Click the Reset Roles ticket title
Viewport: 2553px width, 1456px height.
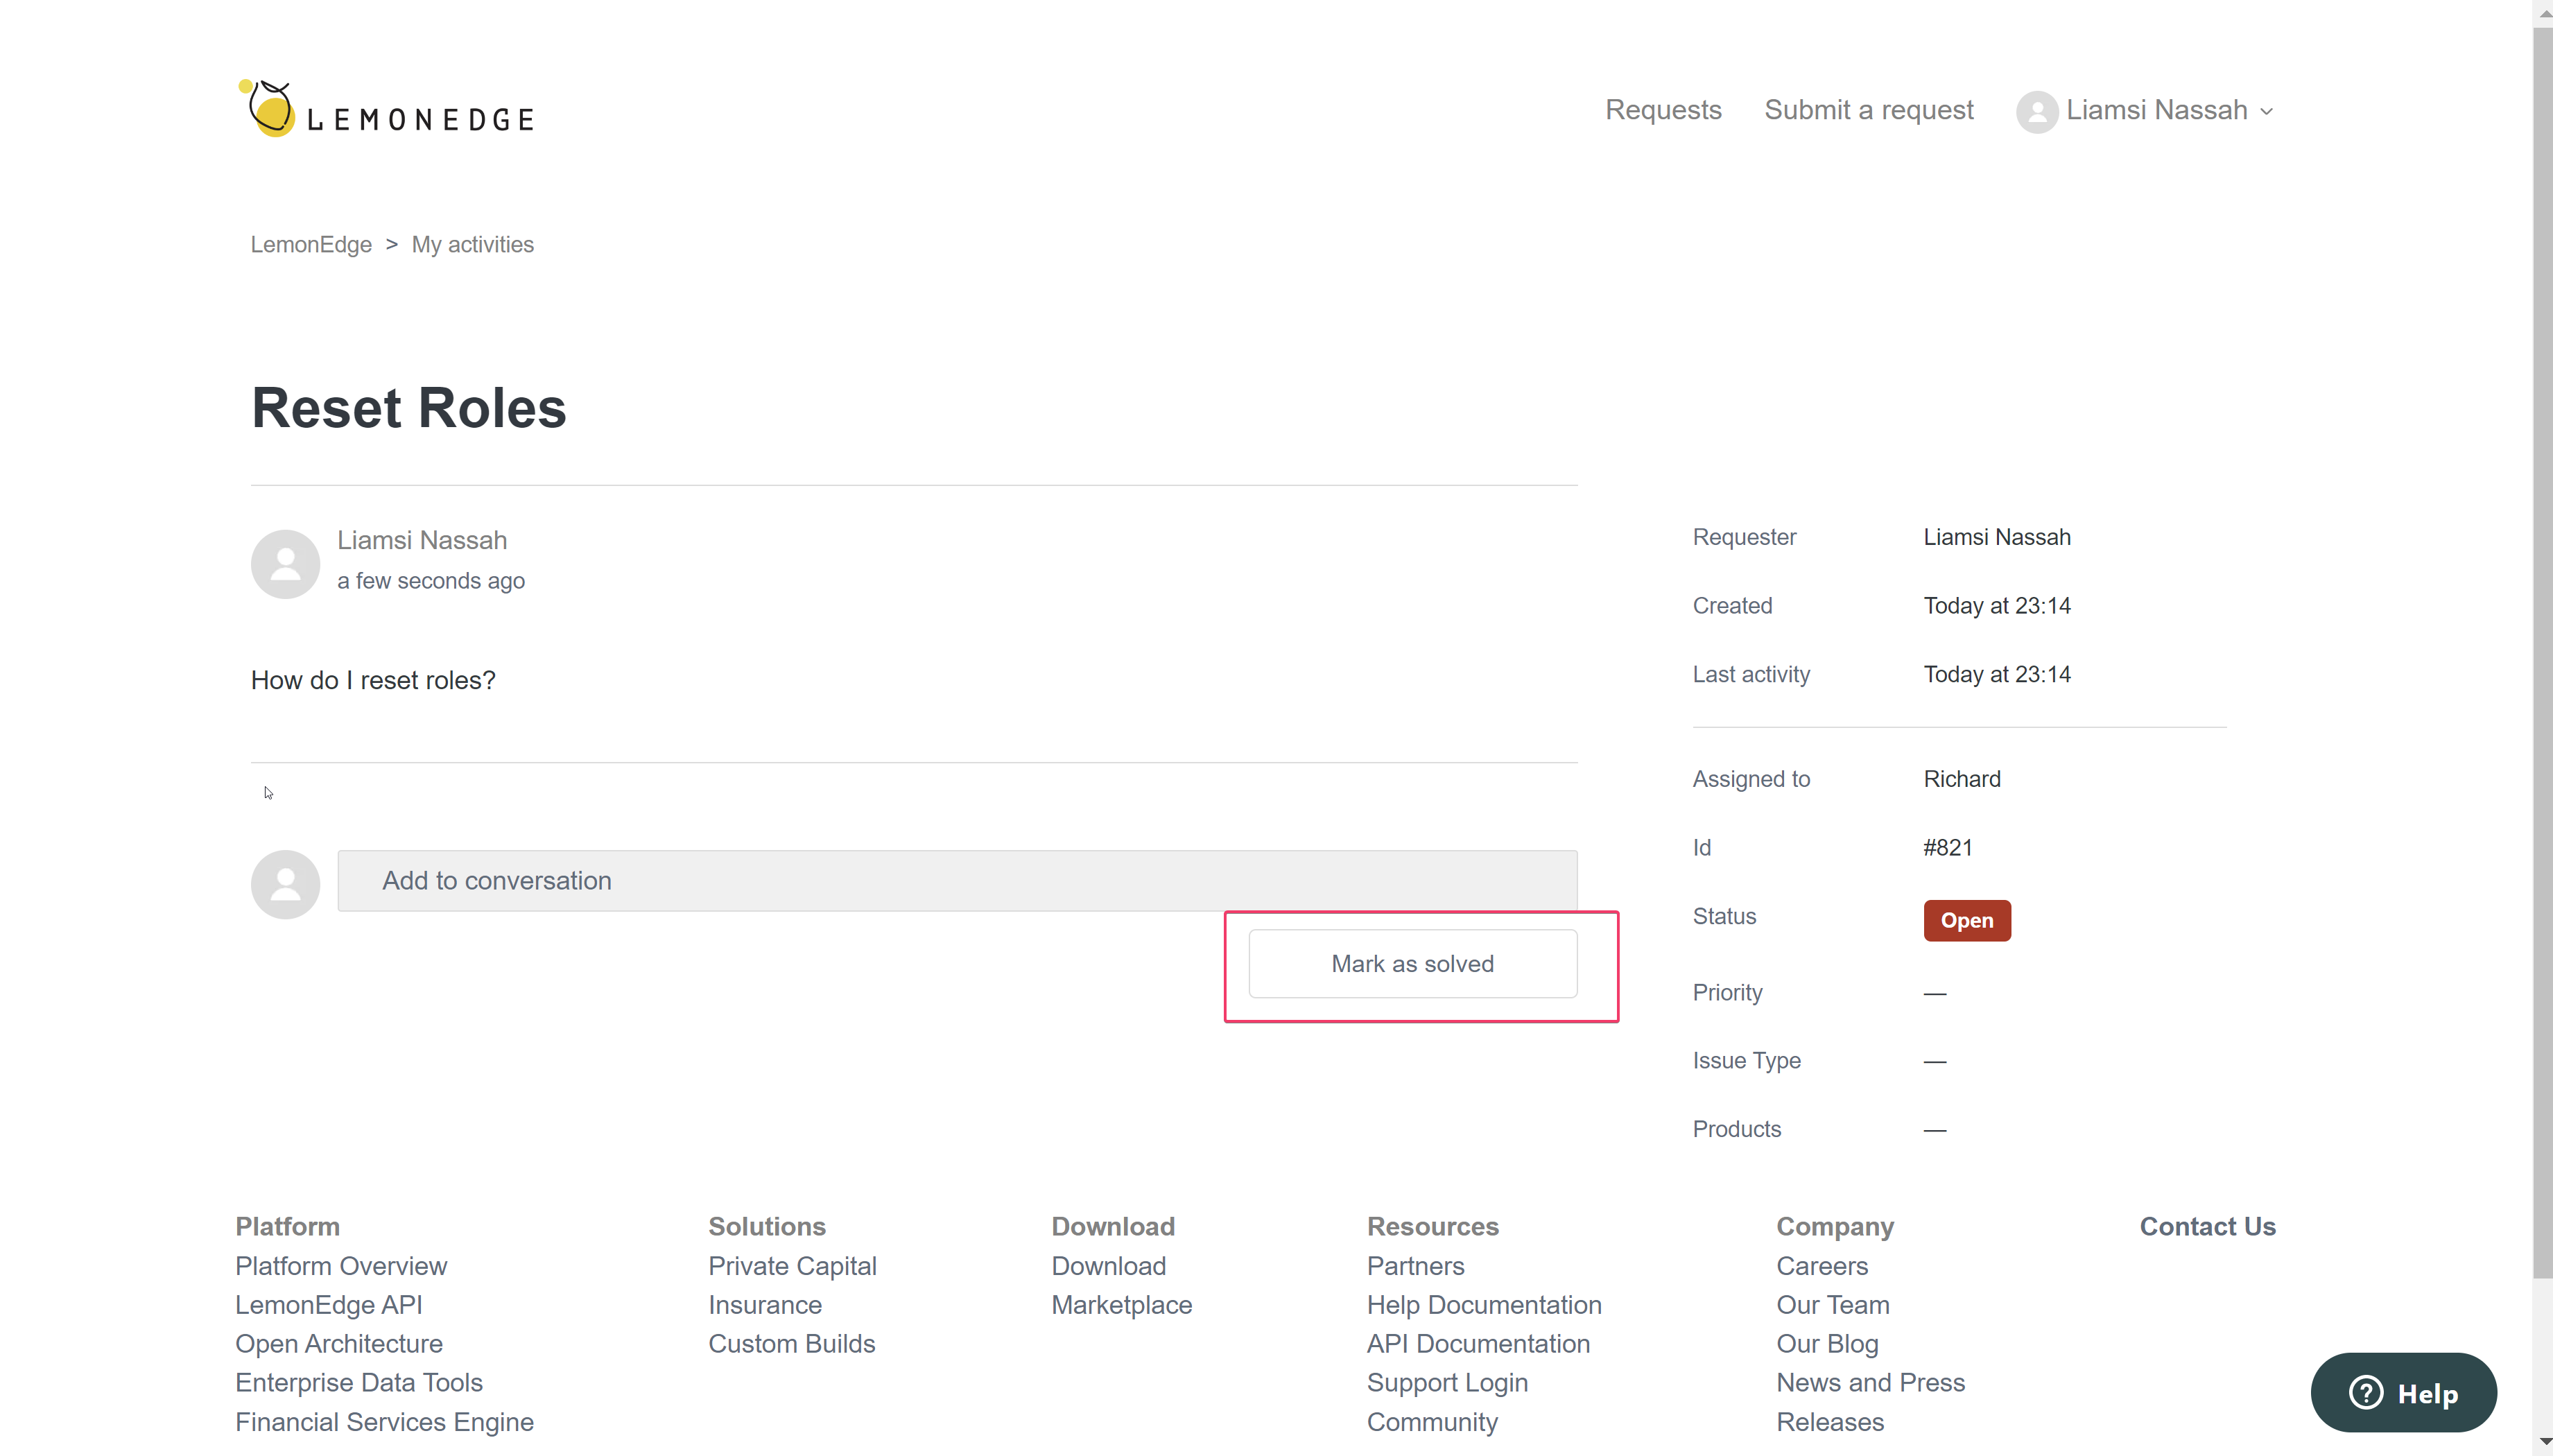[409, 408]
